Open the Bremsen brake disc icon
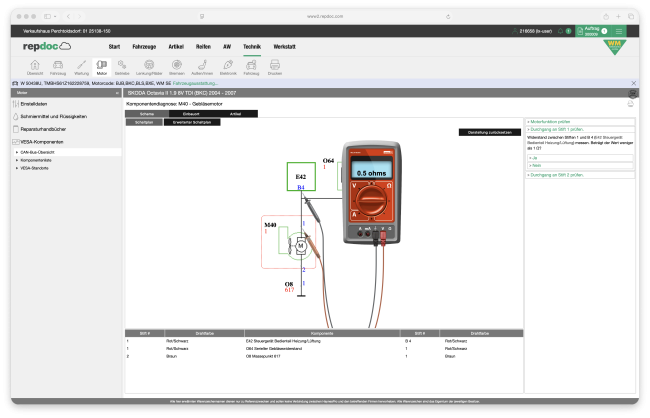 [x=176, y=66]
